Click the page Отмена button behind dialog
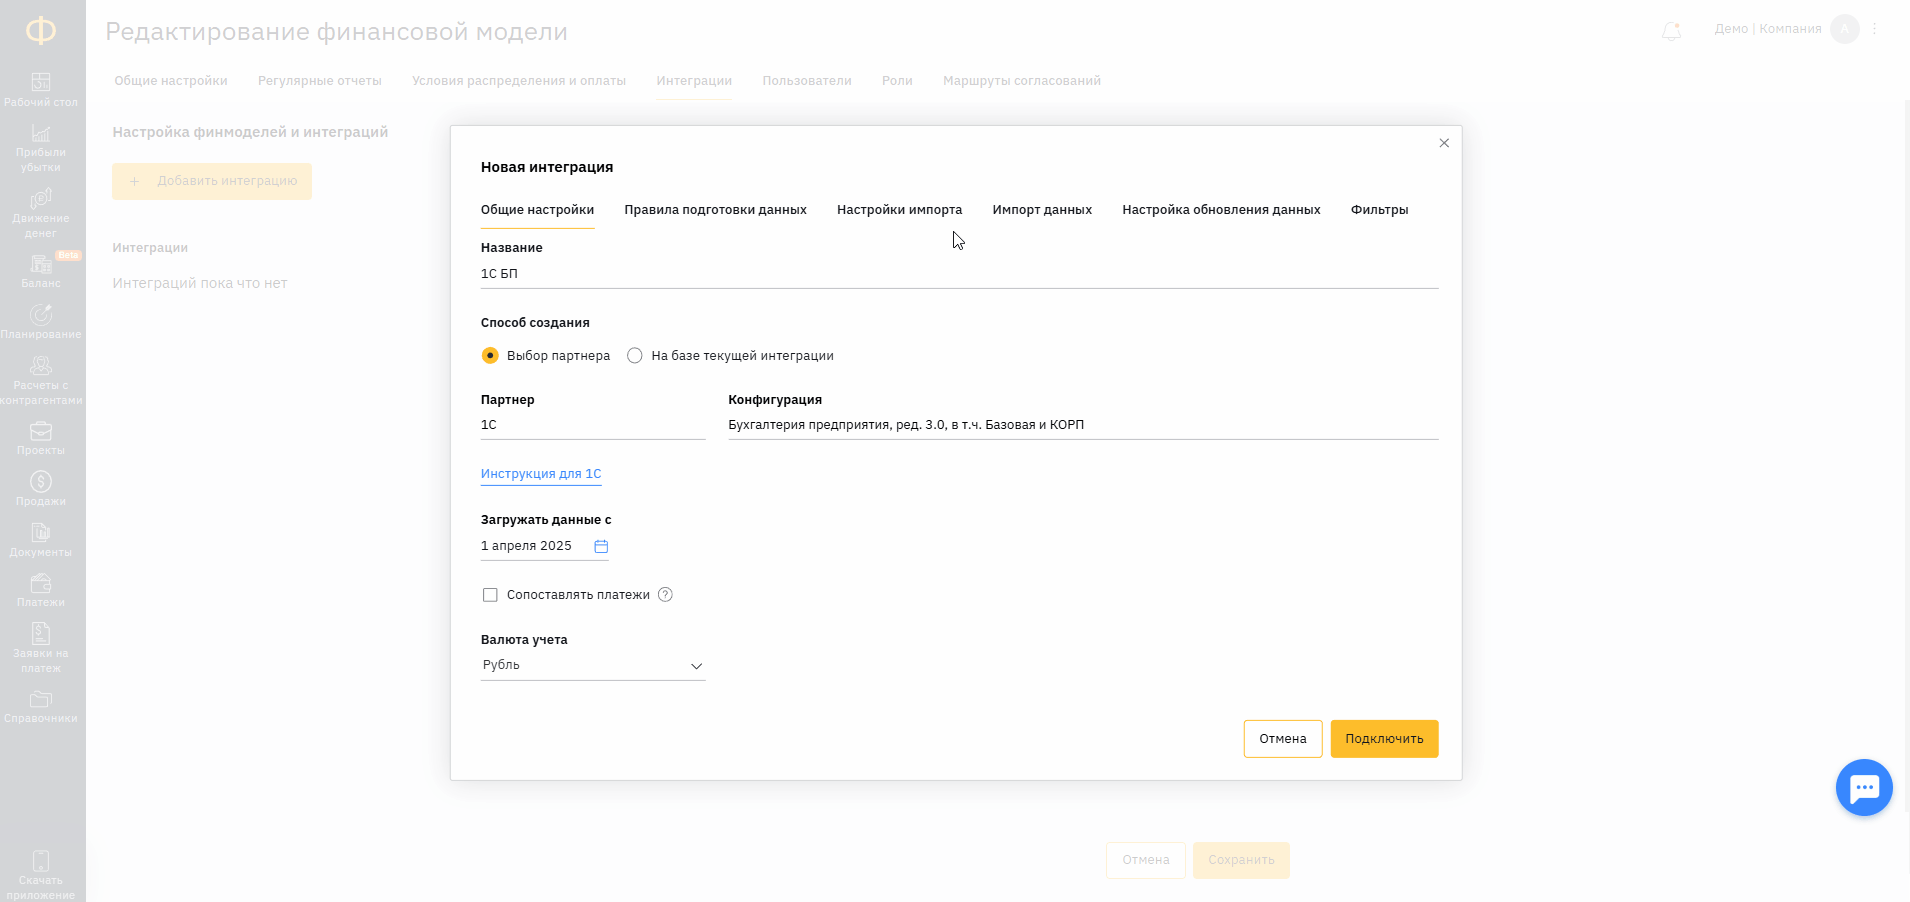 tap(1146, 860)
